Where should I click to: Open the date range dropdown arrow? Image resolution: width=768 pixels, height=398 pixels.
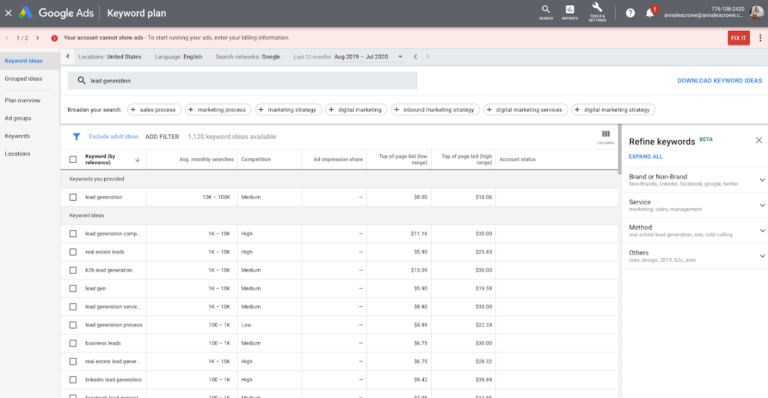[x=400, y=57]
